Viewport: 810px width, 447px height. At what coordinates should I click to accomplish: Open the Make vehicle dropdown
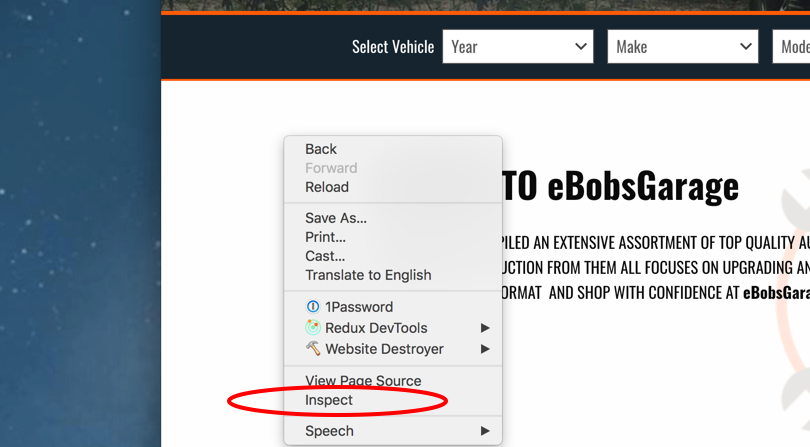point(682,47)
